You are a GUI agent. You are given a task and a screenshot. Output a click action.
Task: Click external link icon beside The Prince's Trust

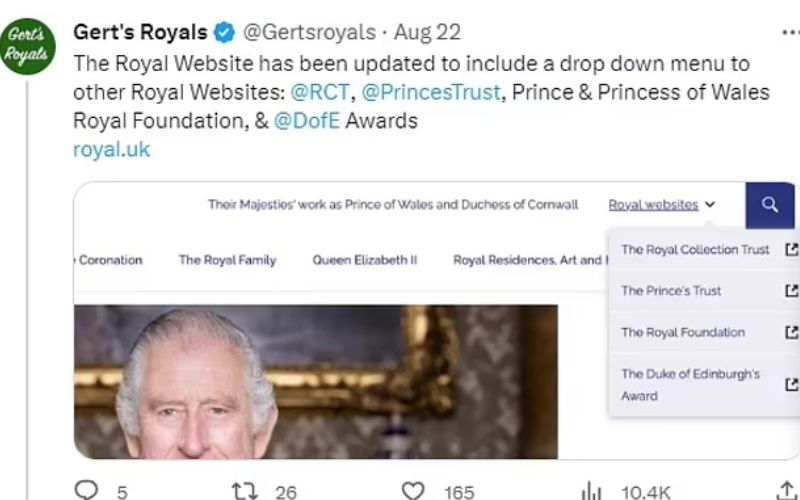[x=790, y=291]
